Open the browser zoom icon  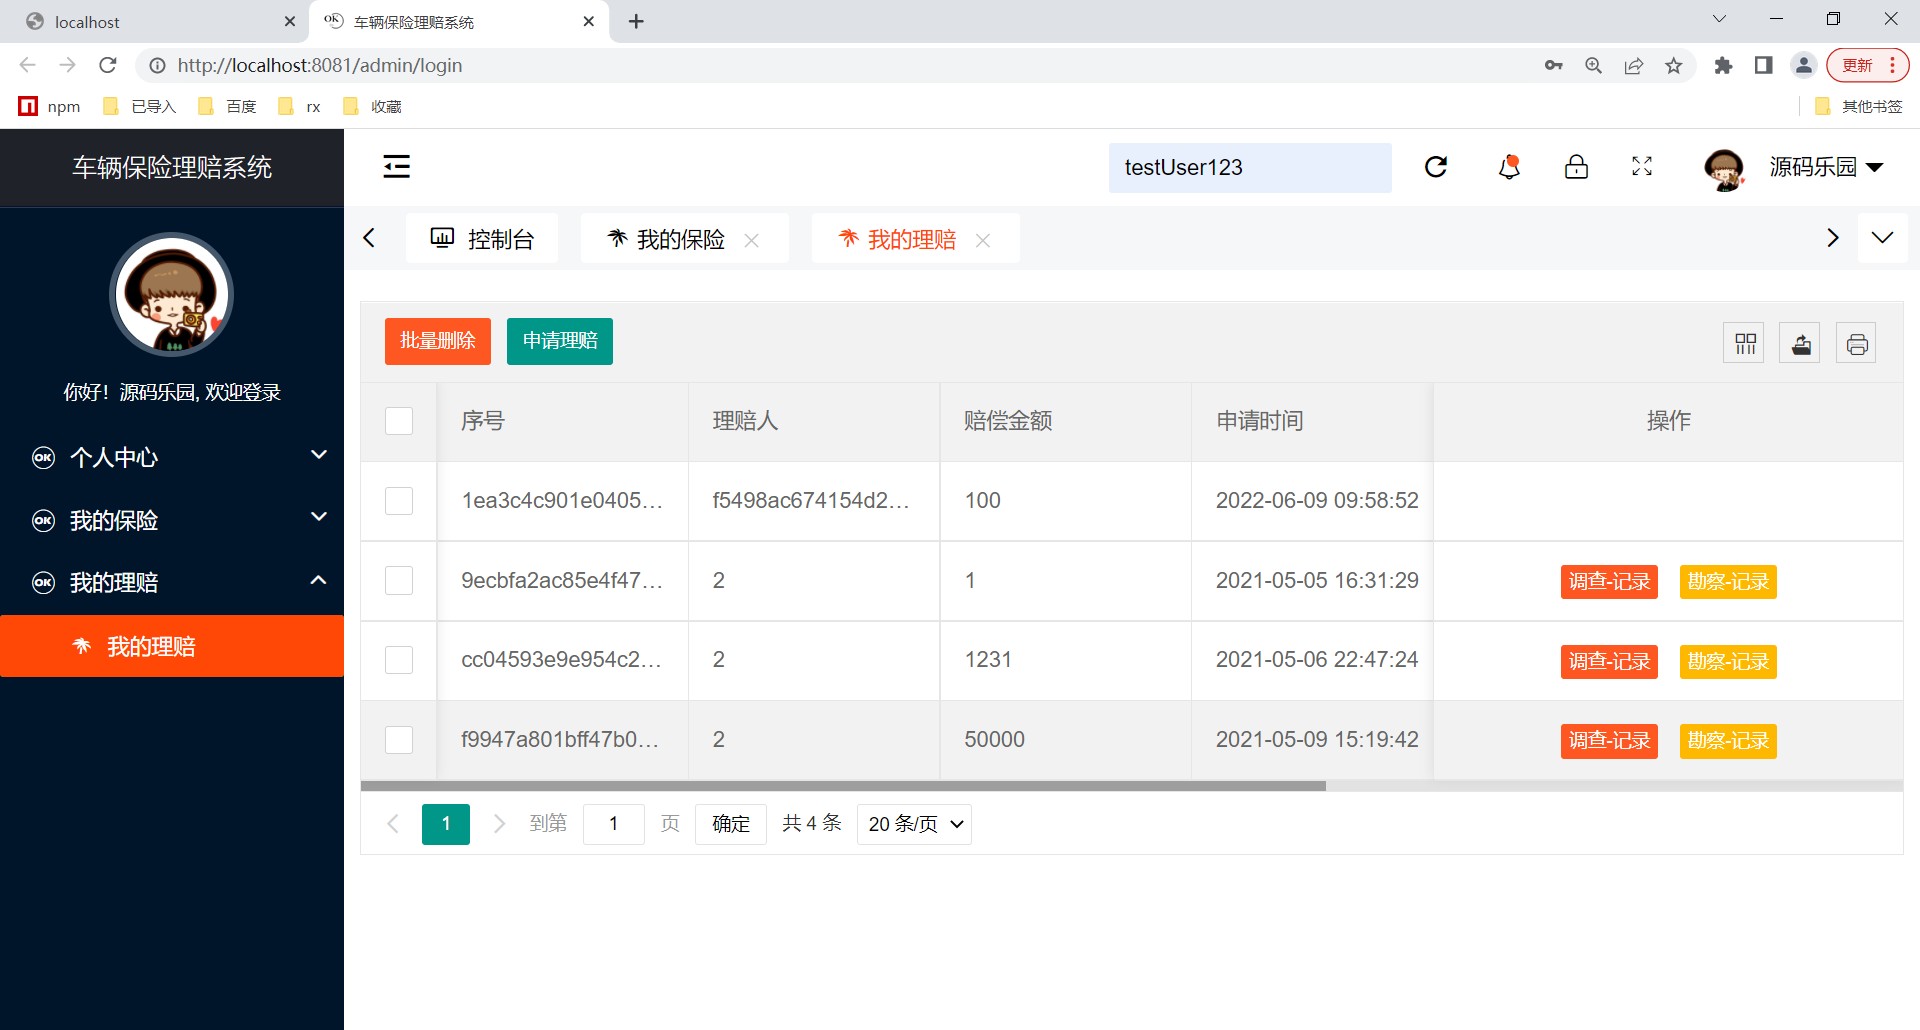tap(1594, 65)
